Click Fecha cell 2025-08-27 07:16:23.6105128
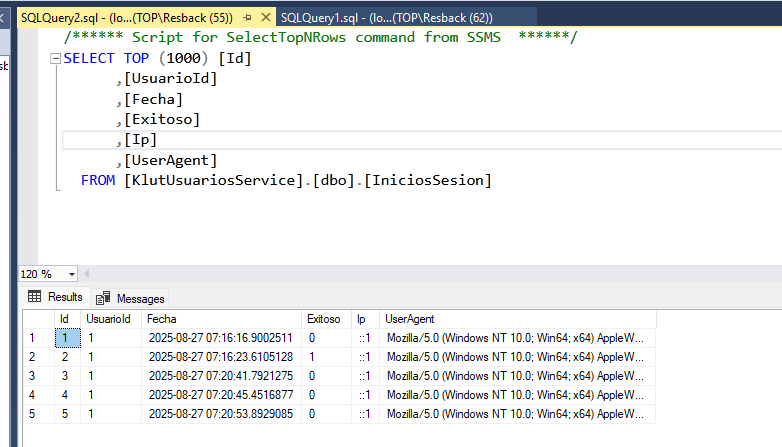The image size is (782, 447). (x=221, y=357)
